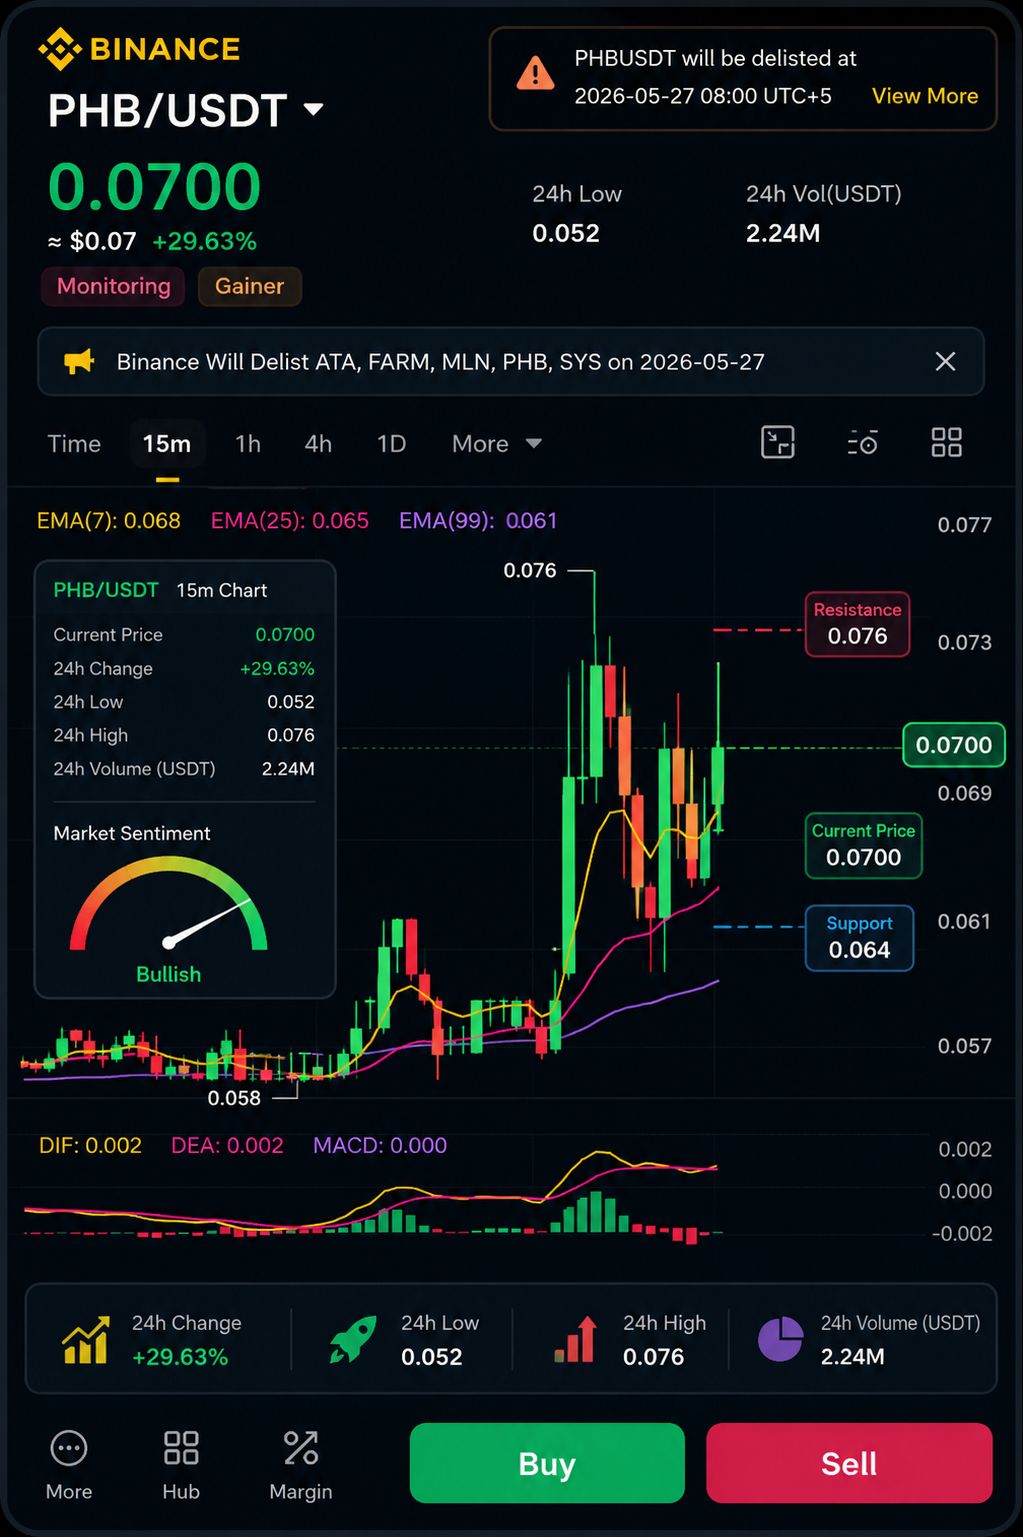1023x1537 pixels.
Task: Click the 24h Low 0.052 header stat
Action: (x=577, y=213)
